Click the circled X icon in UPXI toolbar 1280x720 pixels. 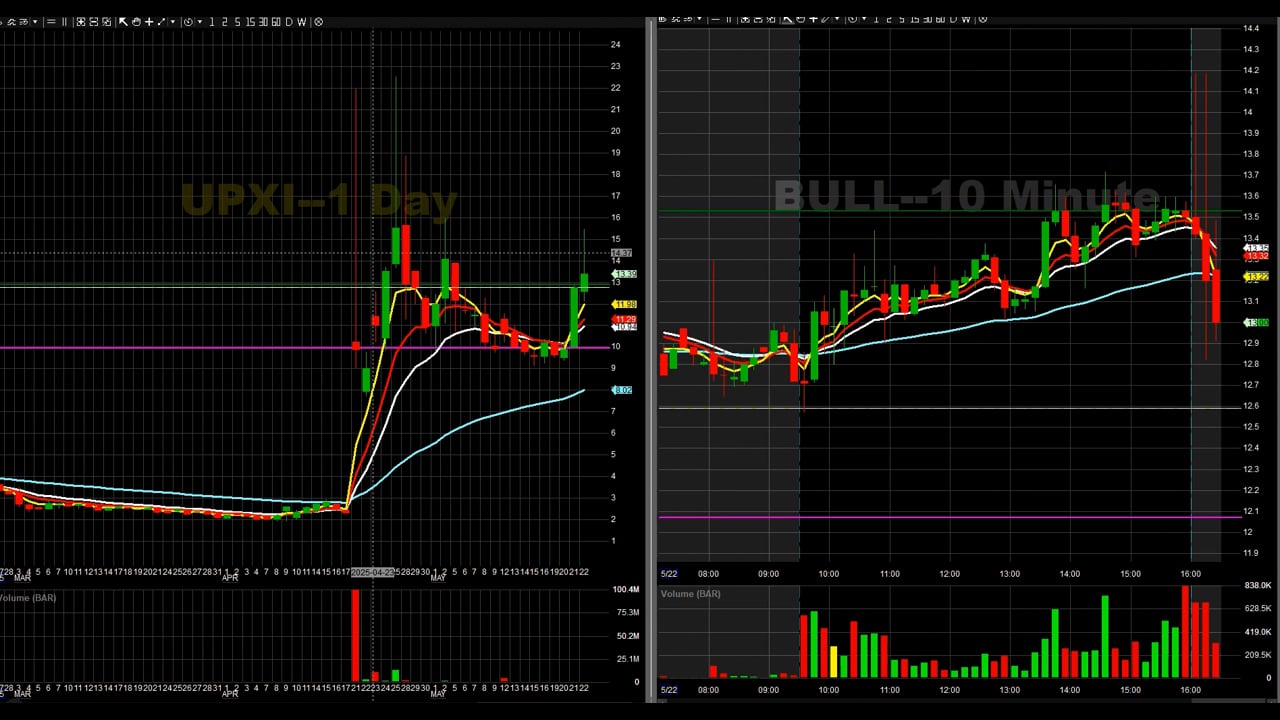[319, 22]
